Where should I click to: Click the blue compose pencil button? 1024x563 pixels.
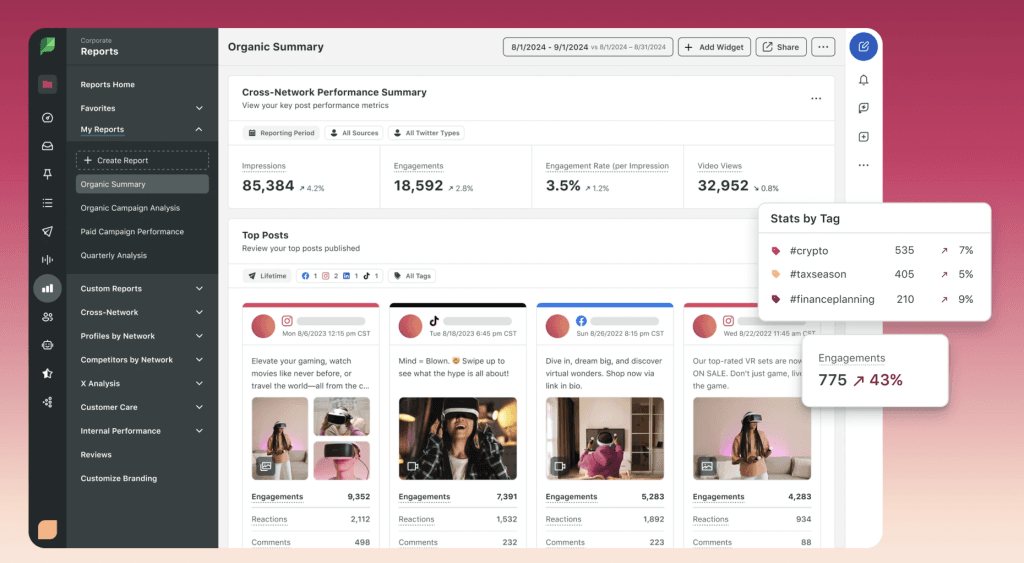pyautogui.click(x=863, y=46)
